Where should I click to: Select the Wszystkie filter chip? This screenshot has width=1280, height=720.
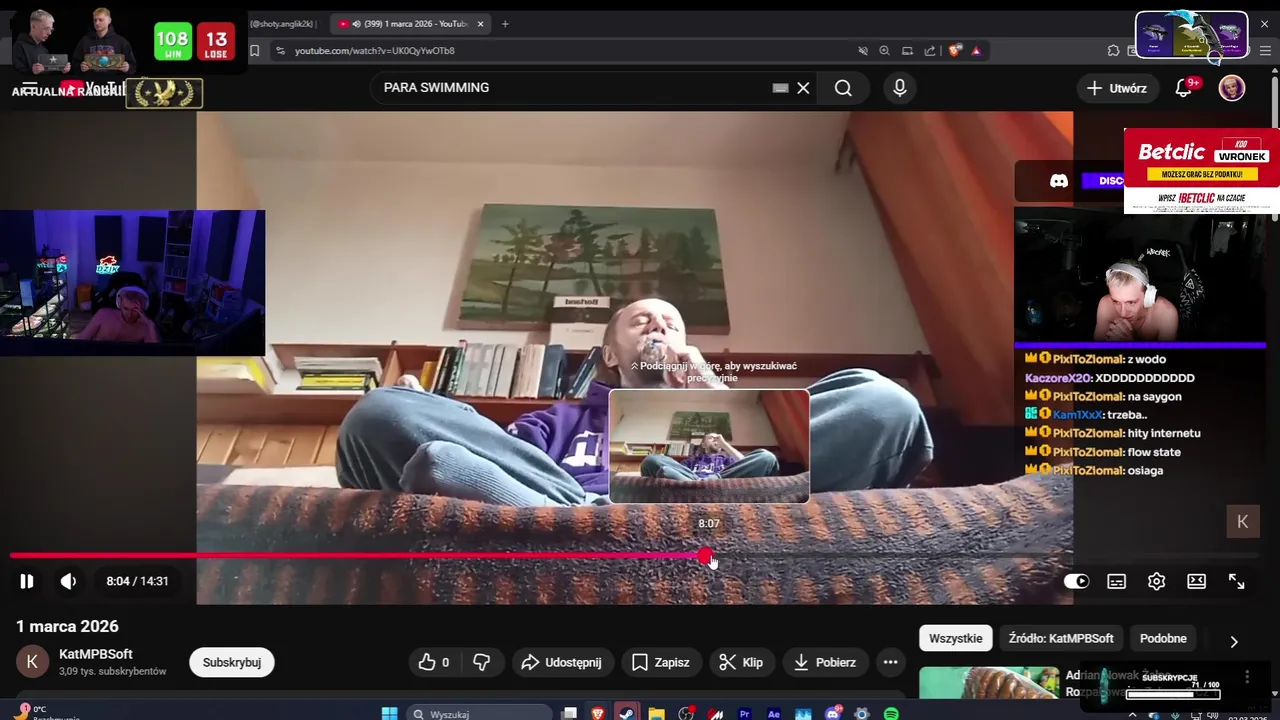(955, 638)
